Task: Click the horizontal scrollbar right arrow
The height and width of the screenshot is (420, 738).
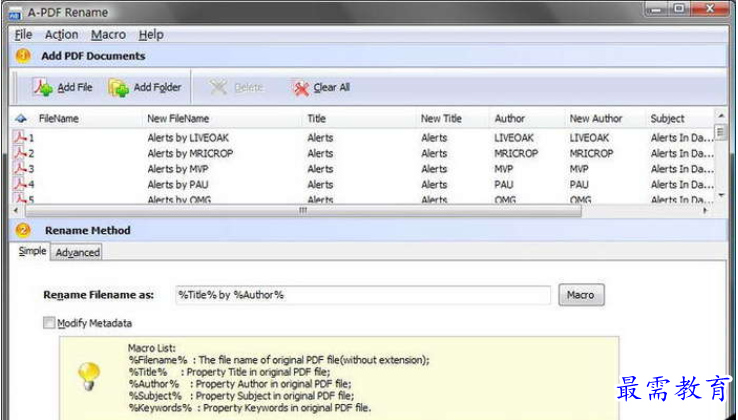Action: point(705,210)
